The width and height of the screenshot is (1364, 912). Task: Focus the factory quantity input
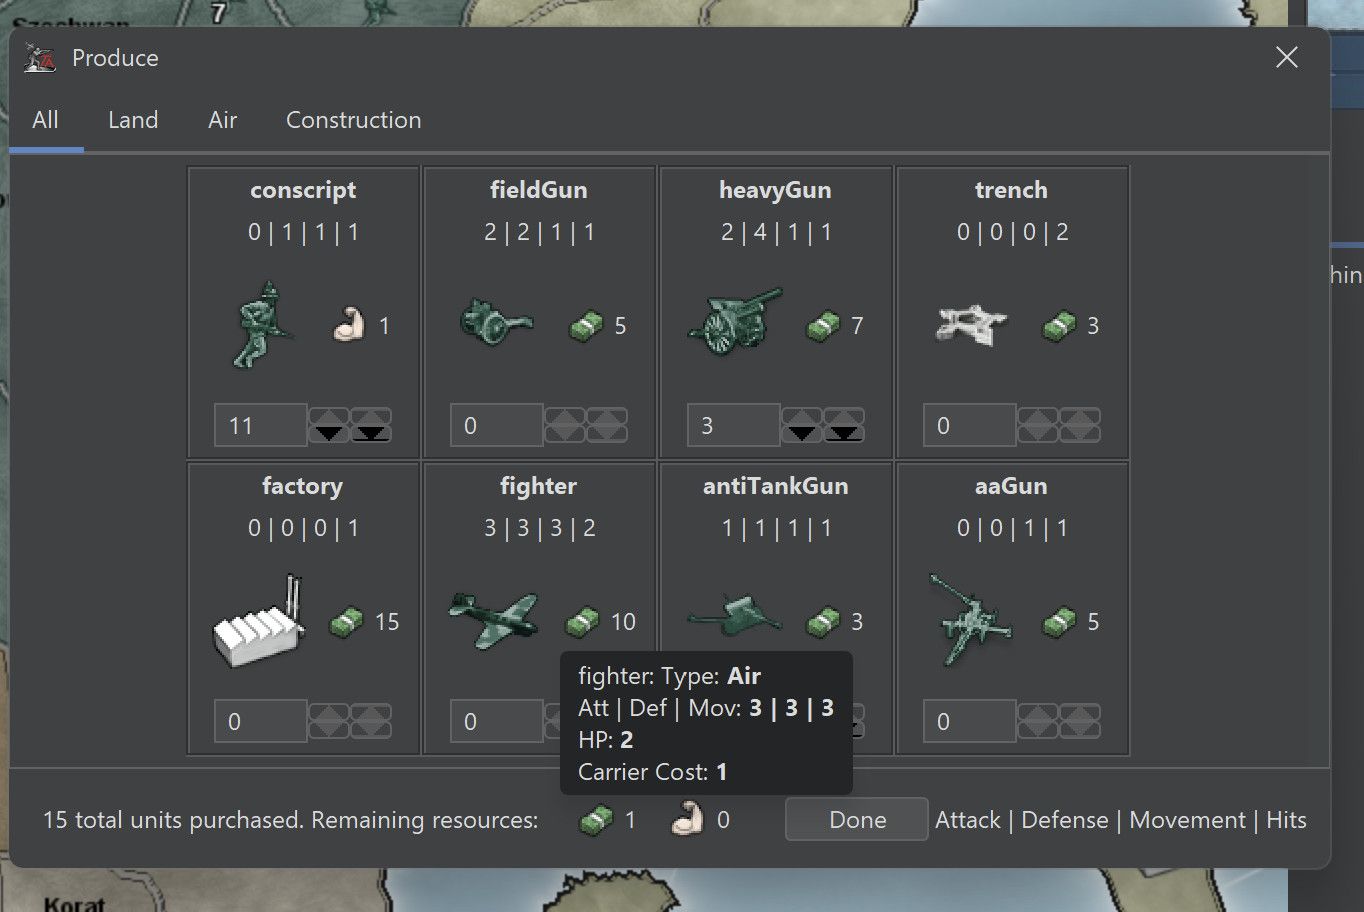coord(260,721)
